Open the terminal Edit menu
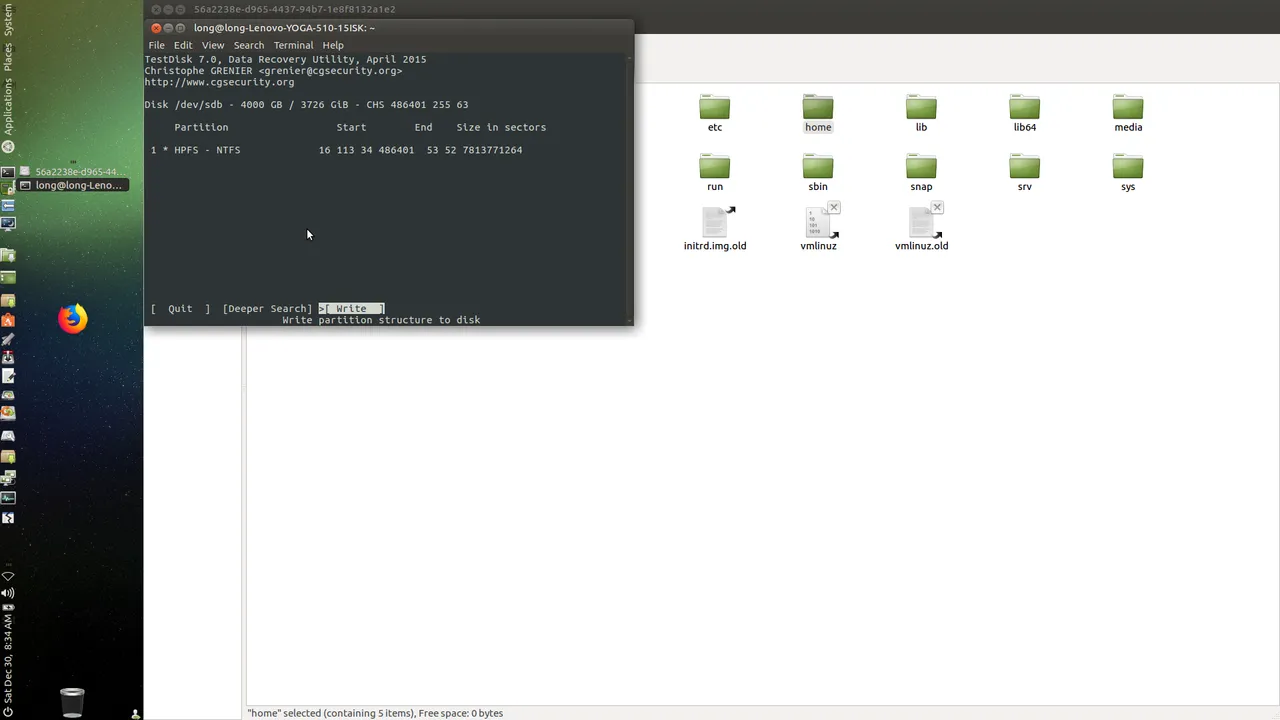 (183, 45)
